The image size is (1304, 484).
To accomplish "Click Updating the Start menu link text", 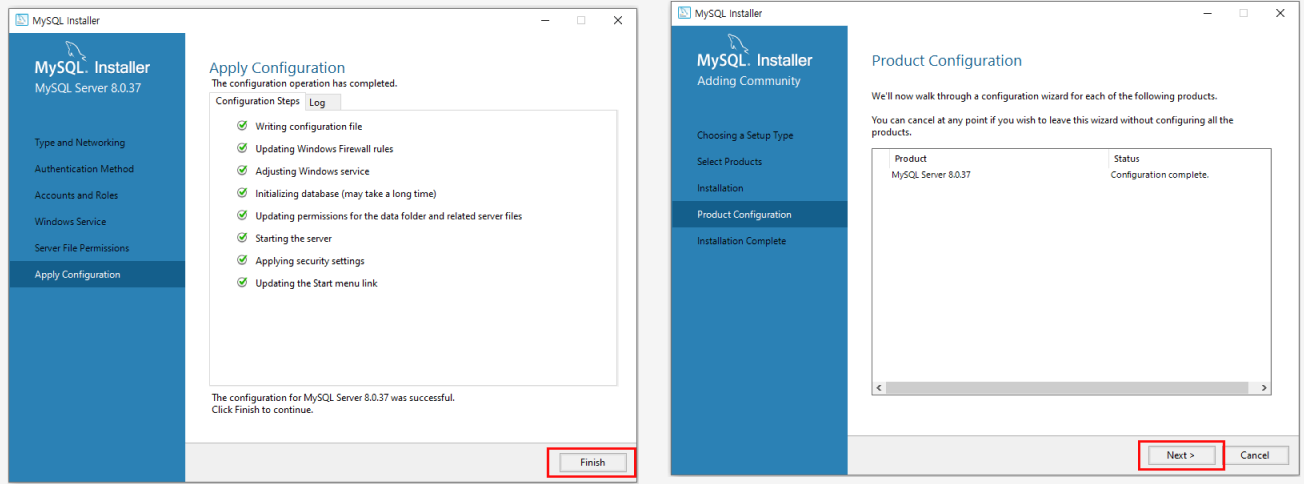I will [x=316, y=283].
